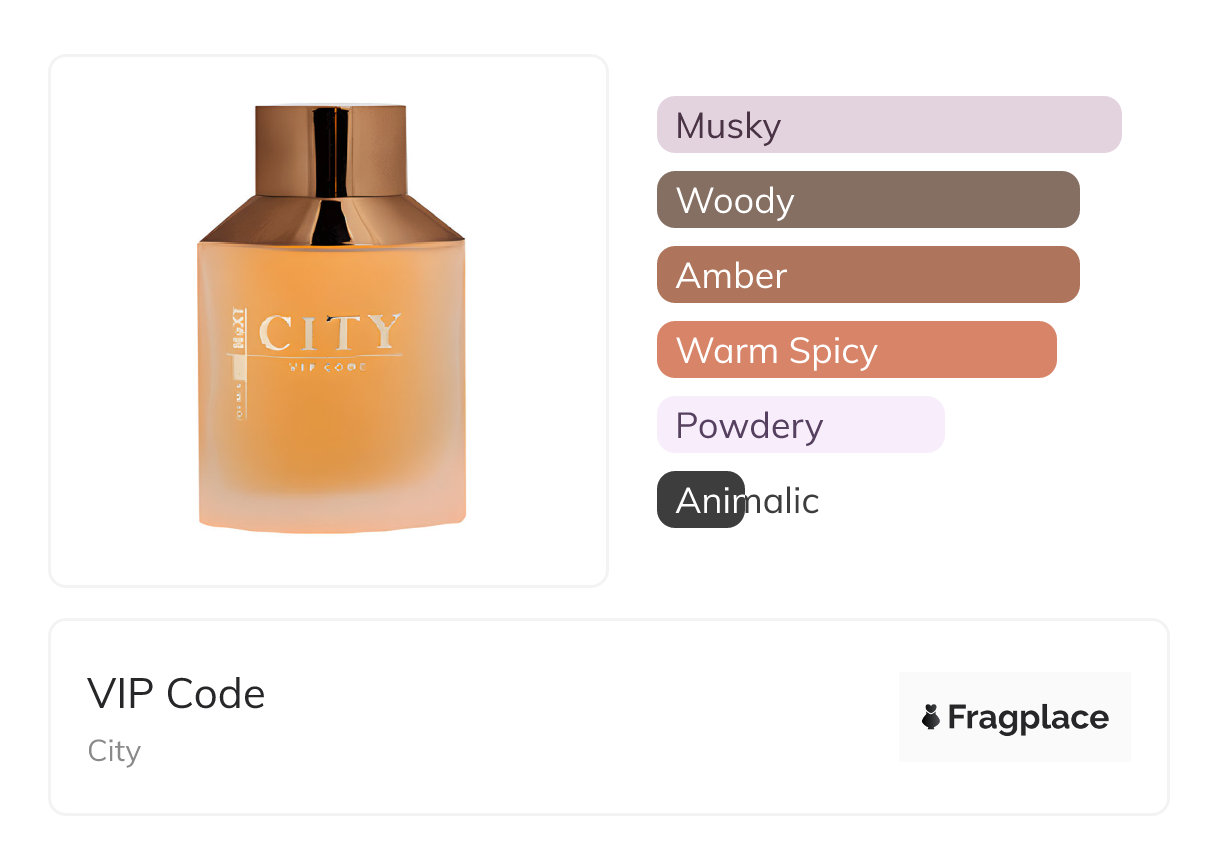Click the City brand name under the title

(x=114, y=751)
